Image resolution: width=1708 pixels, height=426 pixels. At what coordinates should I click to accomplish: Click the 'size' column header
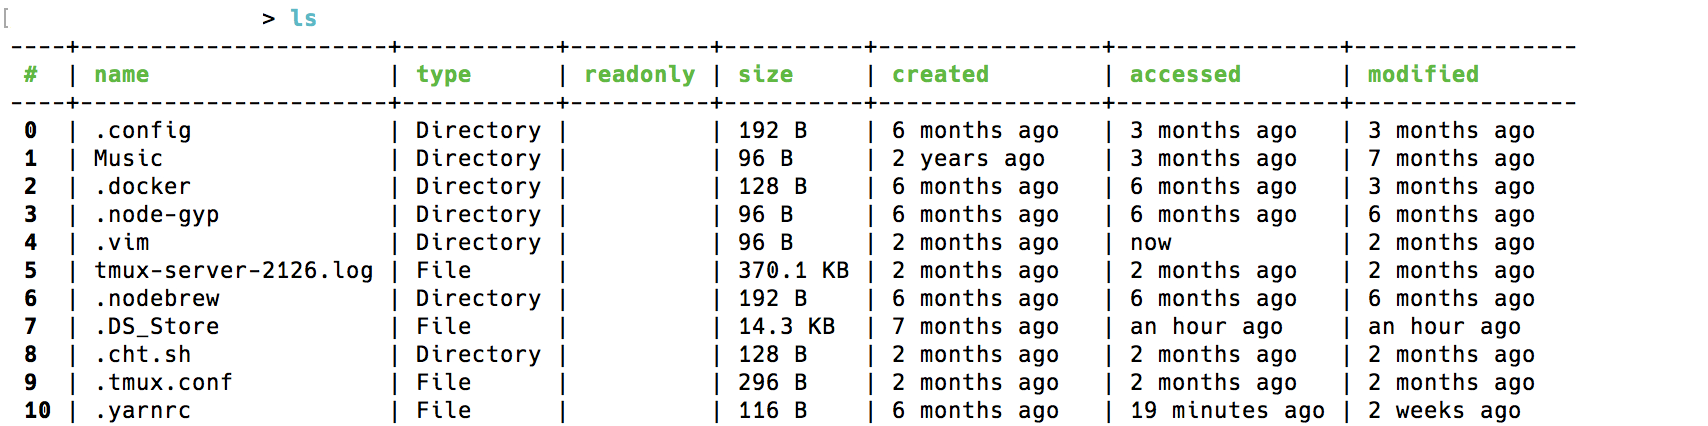765,74
